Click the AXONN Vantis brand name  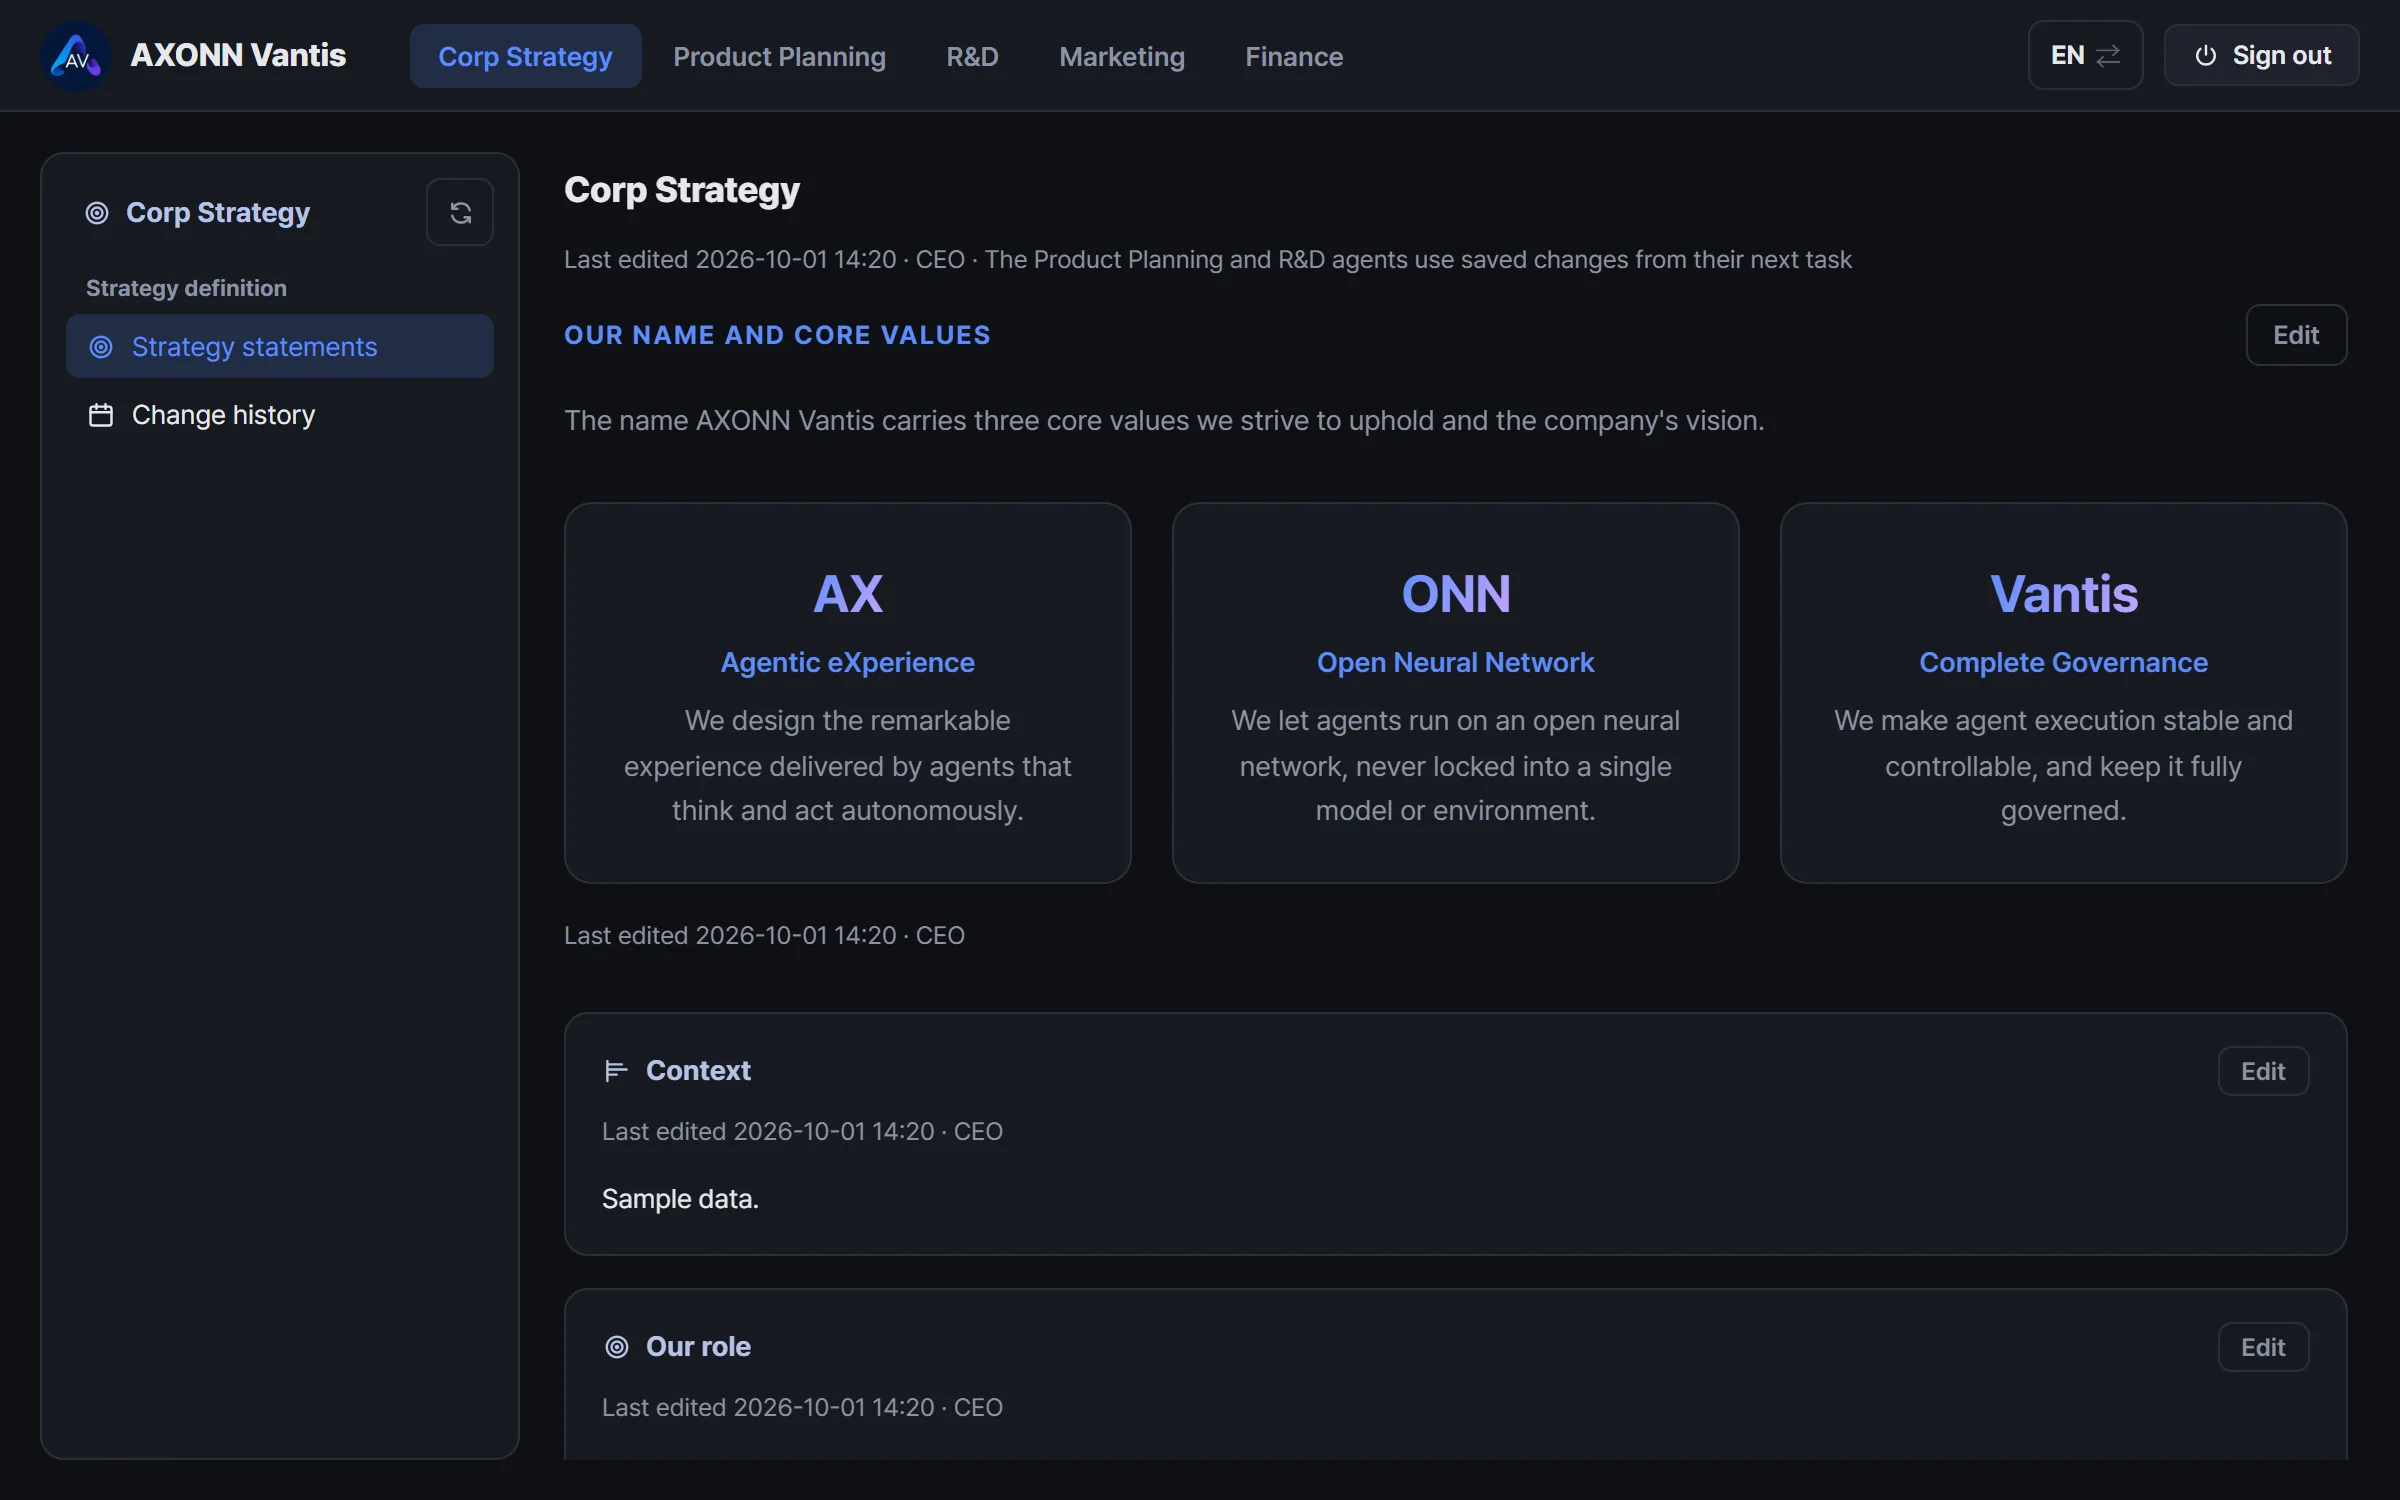click(x=238, y=55)
